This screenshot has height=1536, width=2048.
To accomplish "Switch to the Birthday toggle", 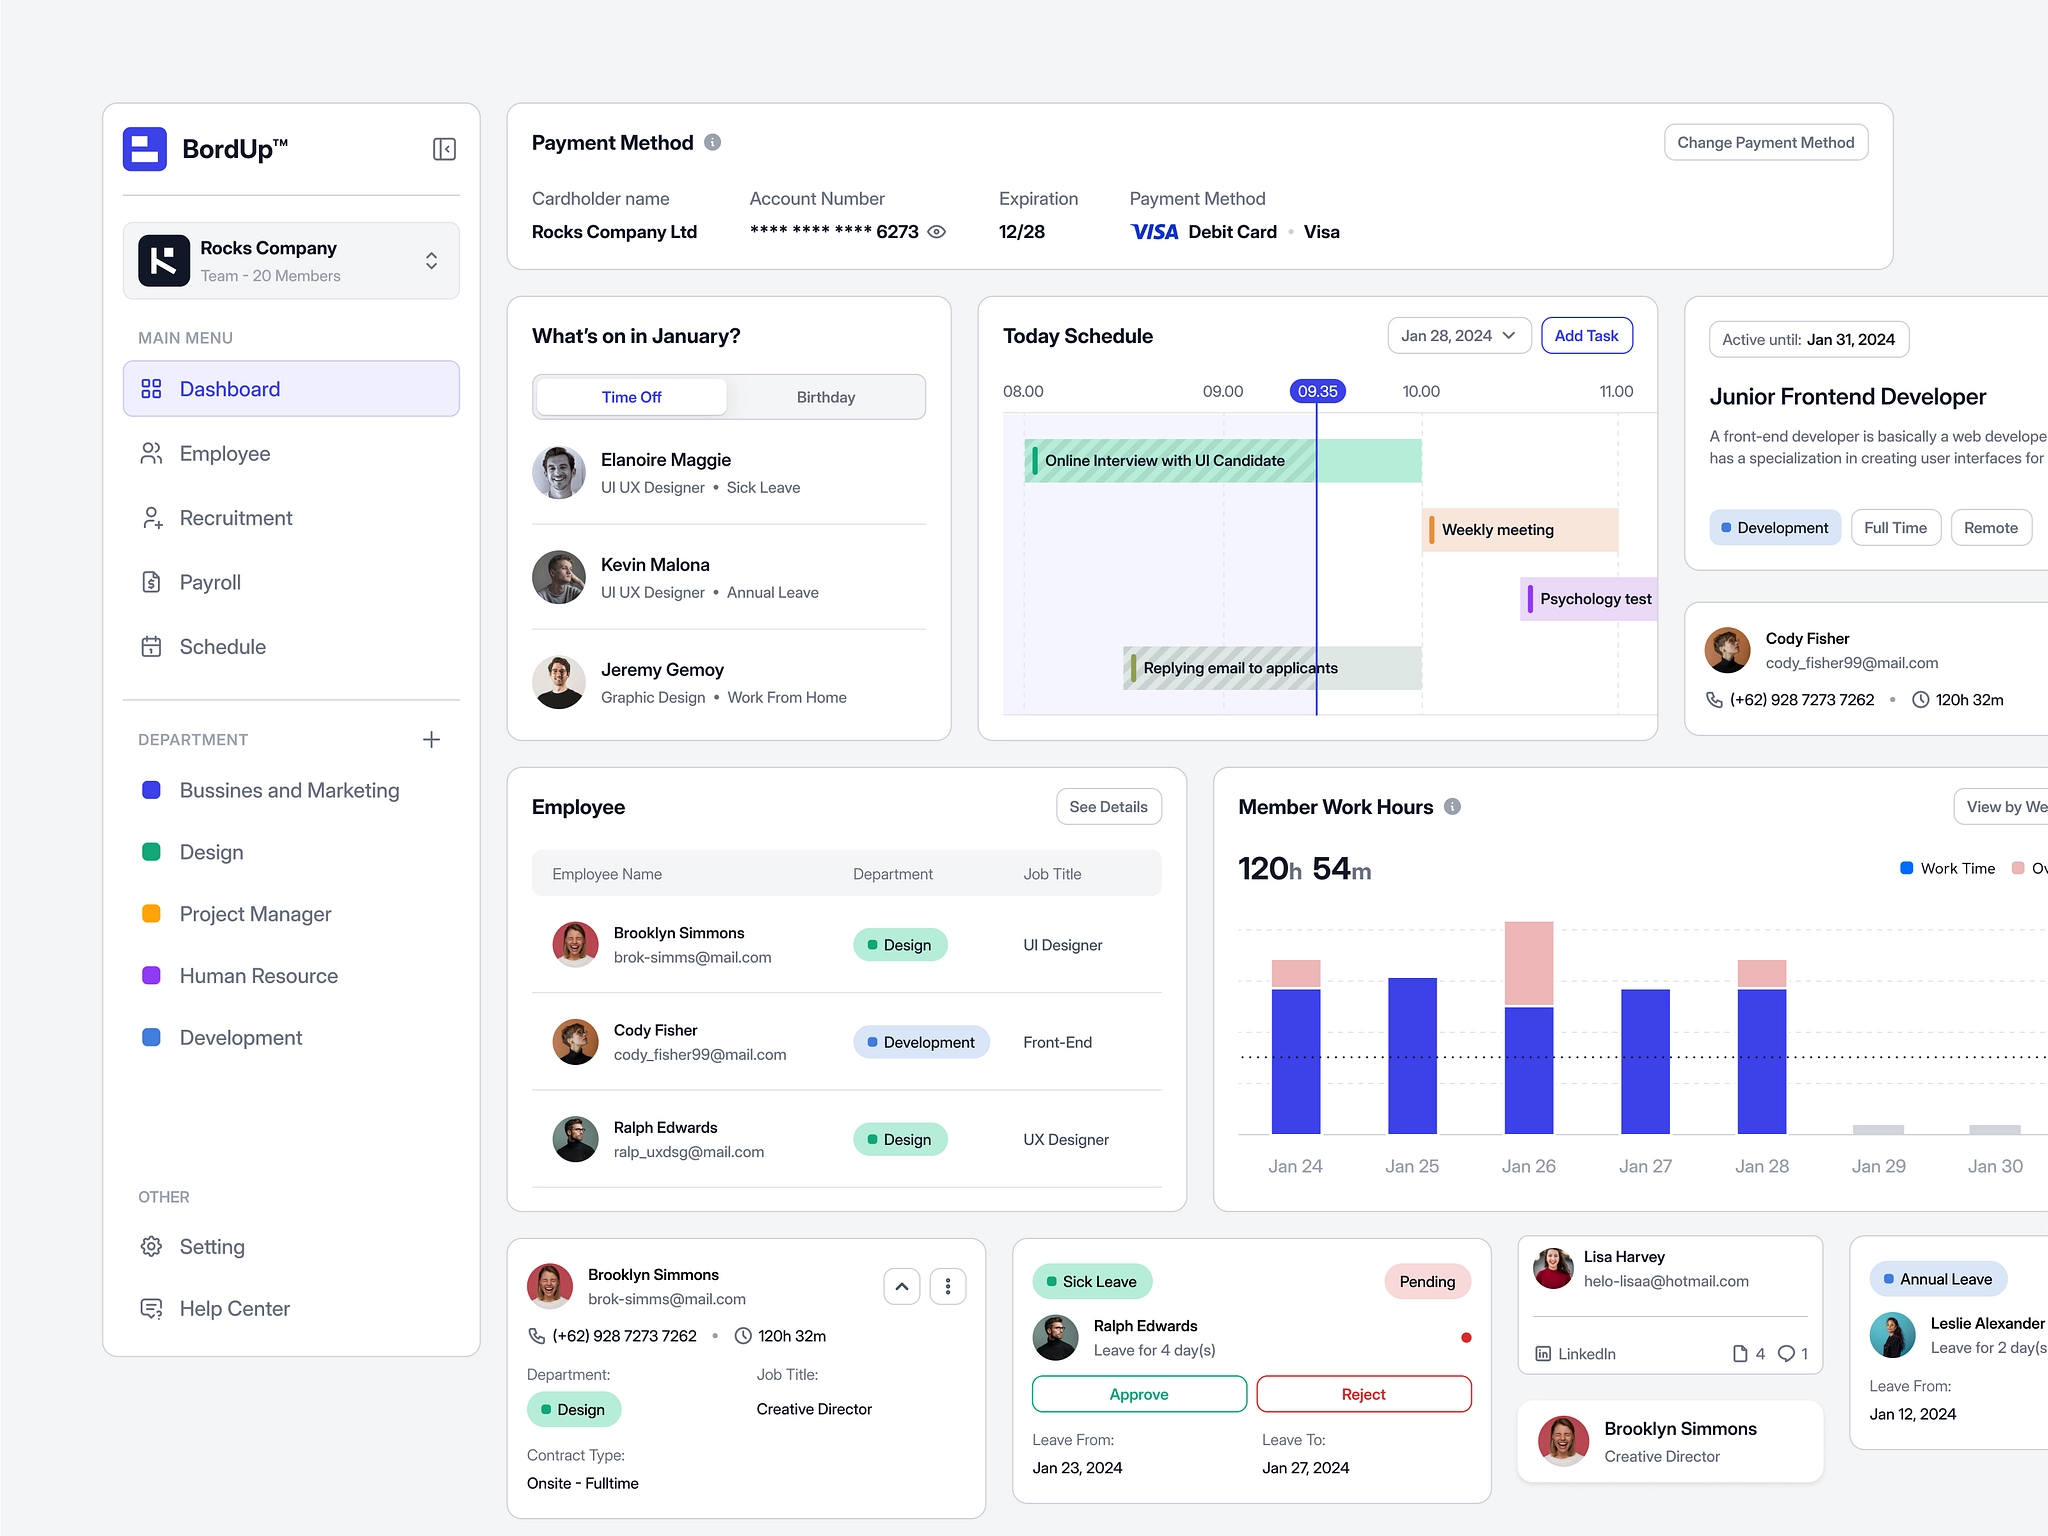I will [825, 397].
